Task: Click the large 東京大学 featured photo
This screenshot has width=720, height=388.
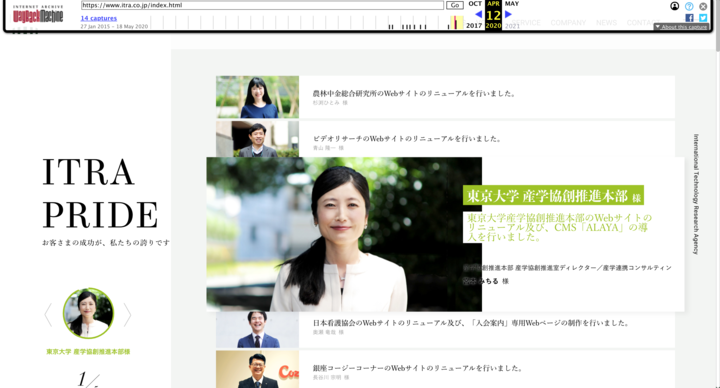Action: (x=344, y=234)
